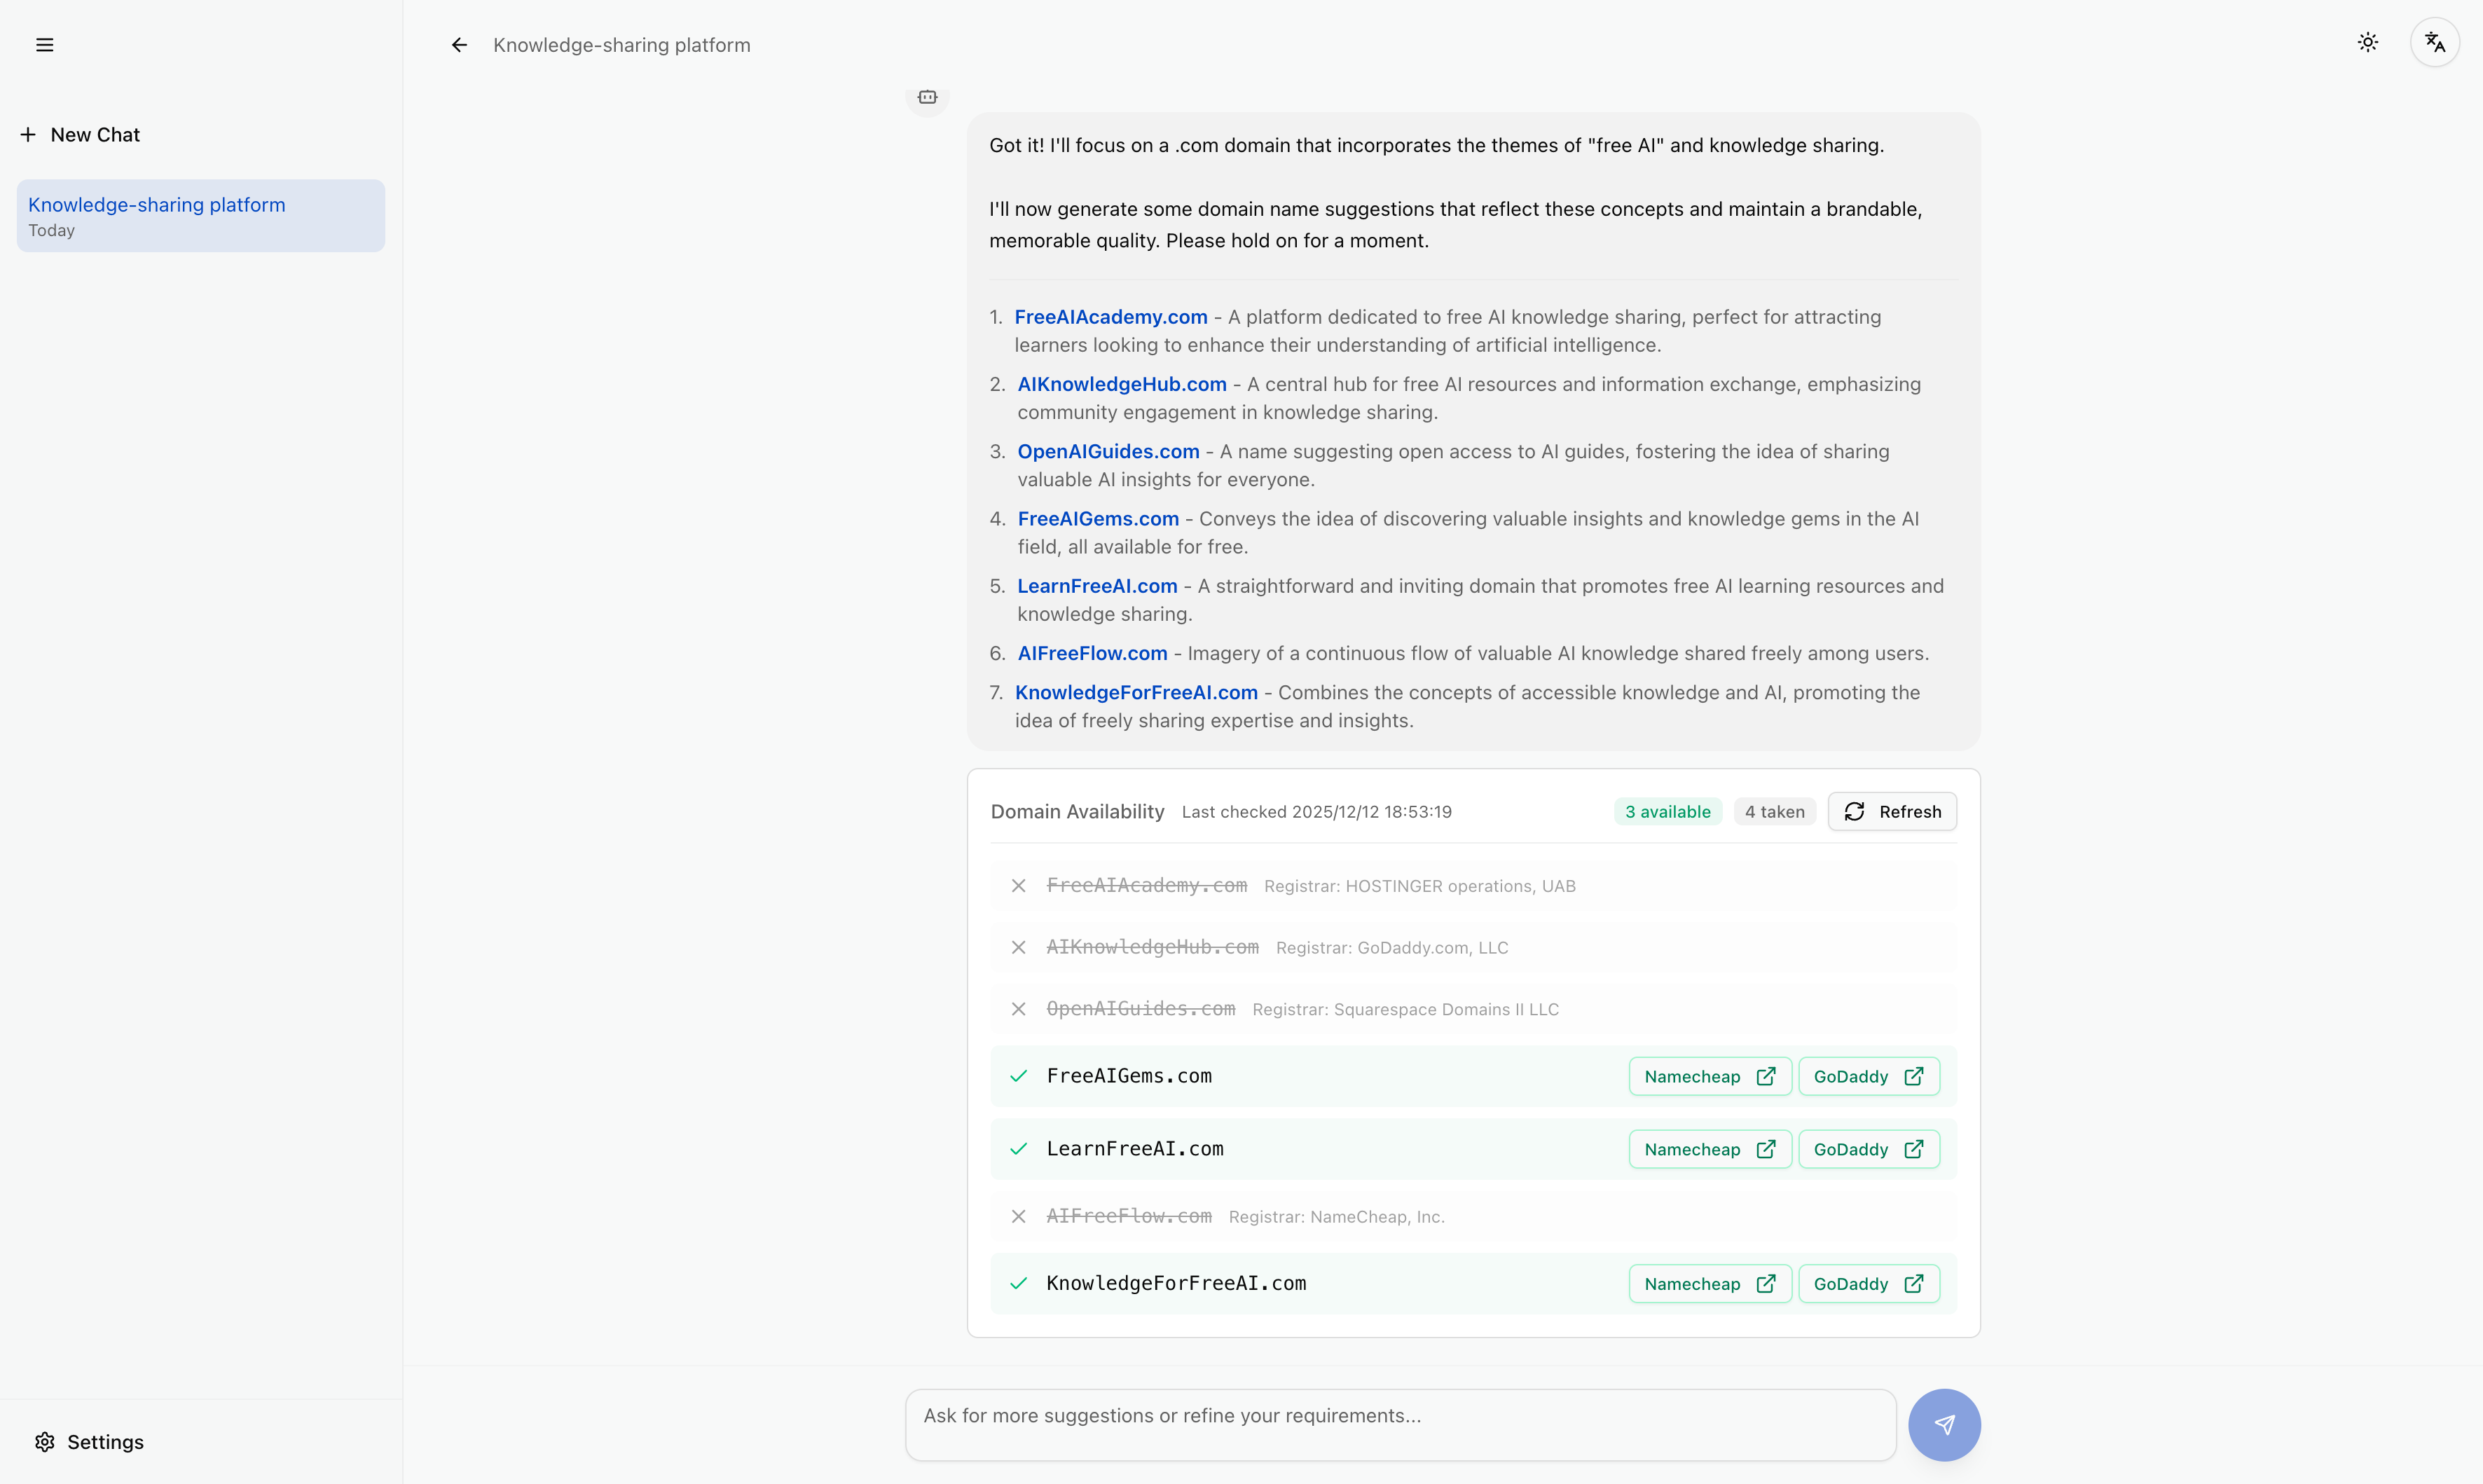Viewport: 2483px width, 1484px height.
Task: Collapse the sidebar with hamburger icon
Action: [x=44, y=45]
